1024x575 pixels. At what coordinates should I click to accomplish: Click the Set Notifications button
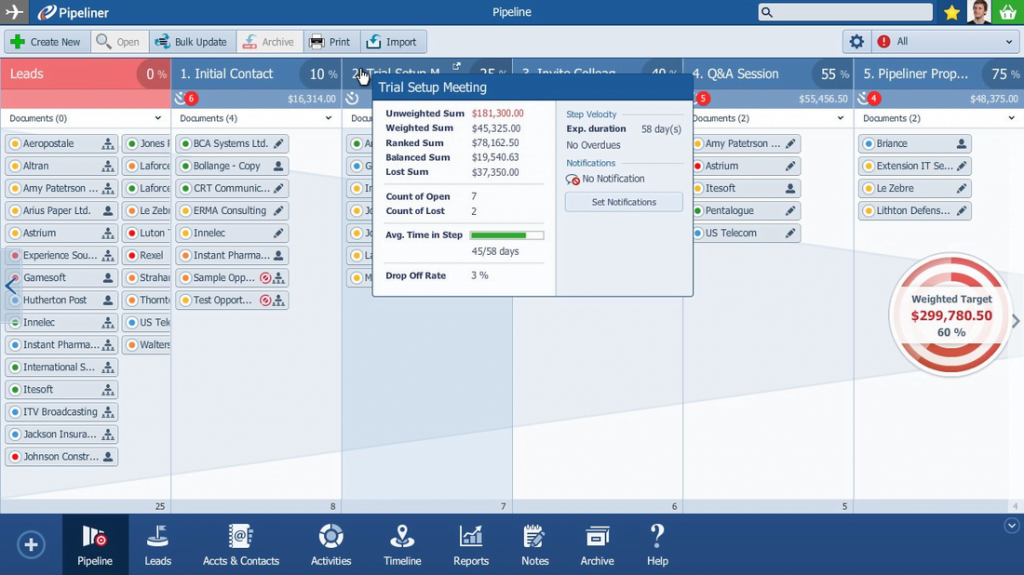click(623, 202)
